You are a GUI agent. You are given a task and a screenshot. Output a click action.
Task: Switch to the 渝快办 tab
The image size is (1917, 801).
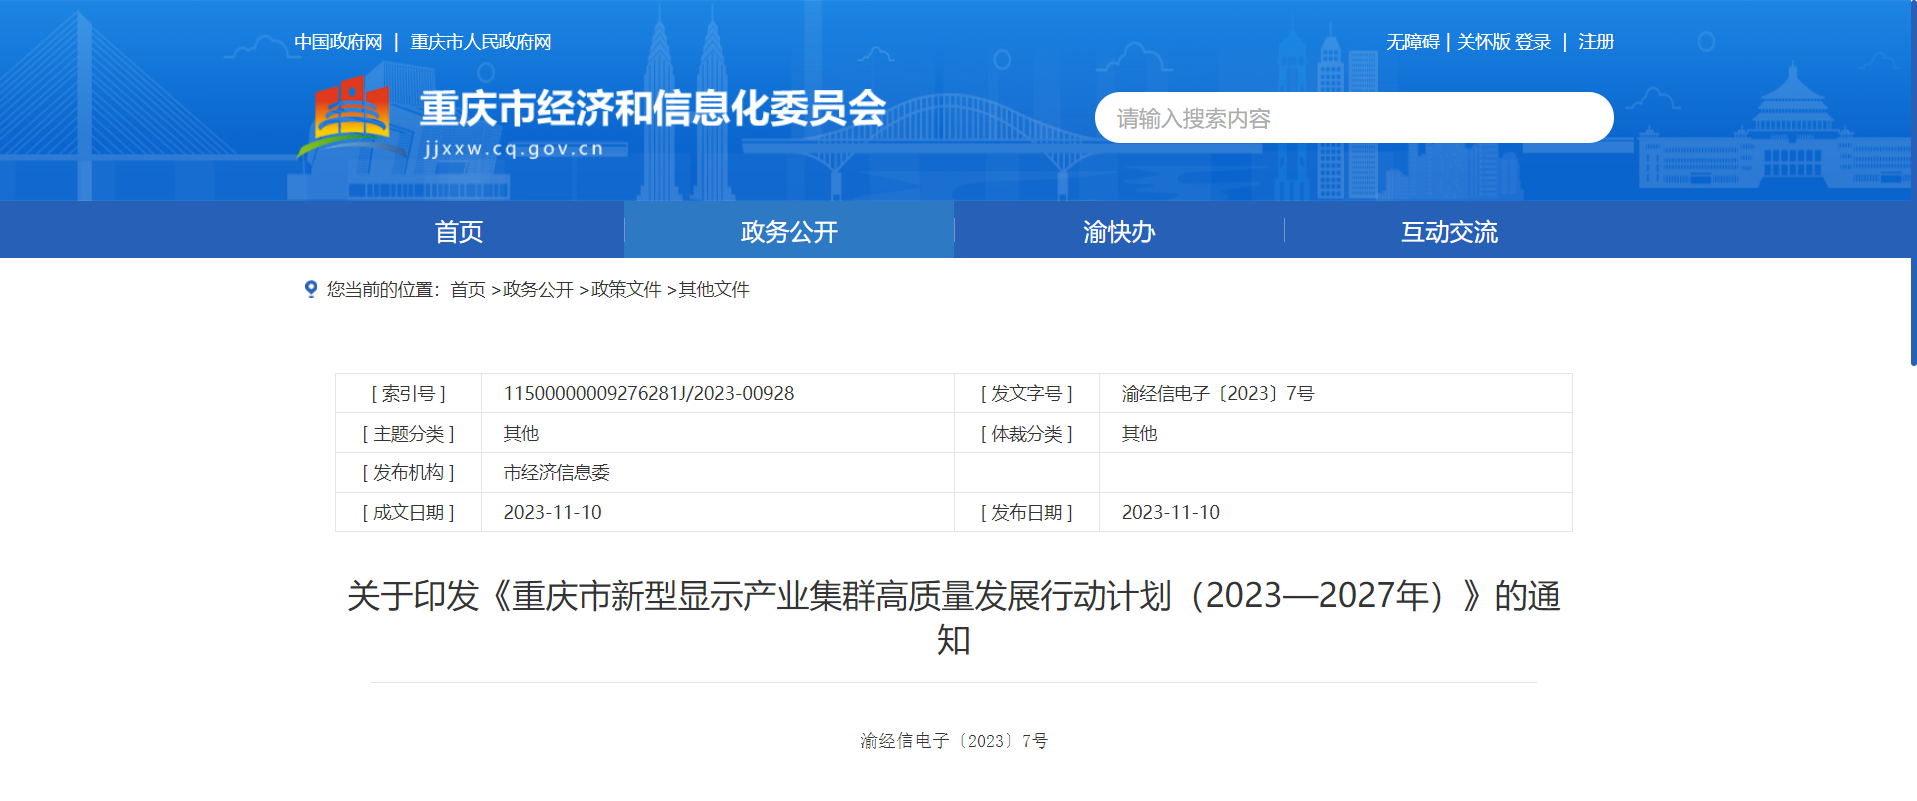click(x=1119, y=231)
